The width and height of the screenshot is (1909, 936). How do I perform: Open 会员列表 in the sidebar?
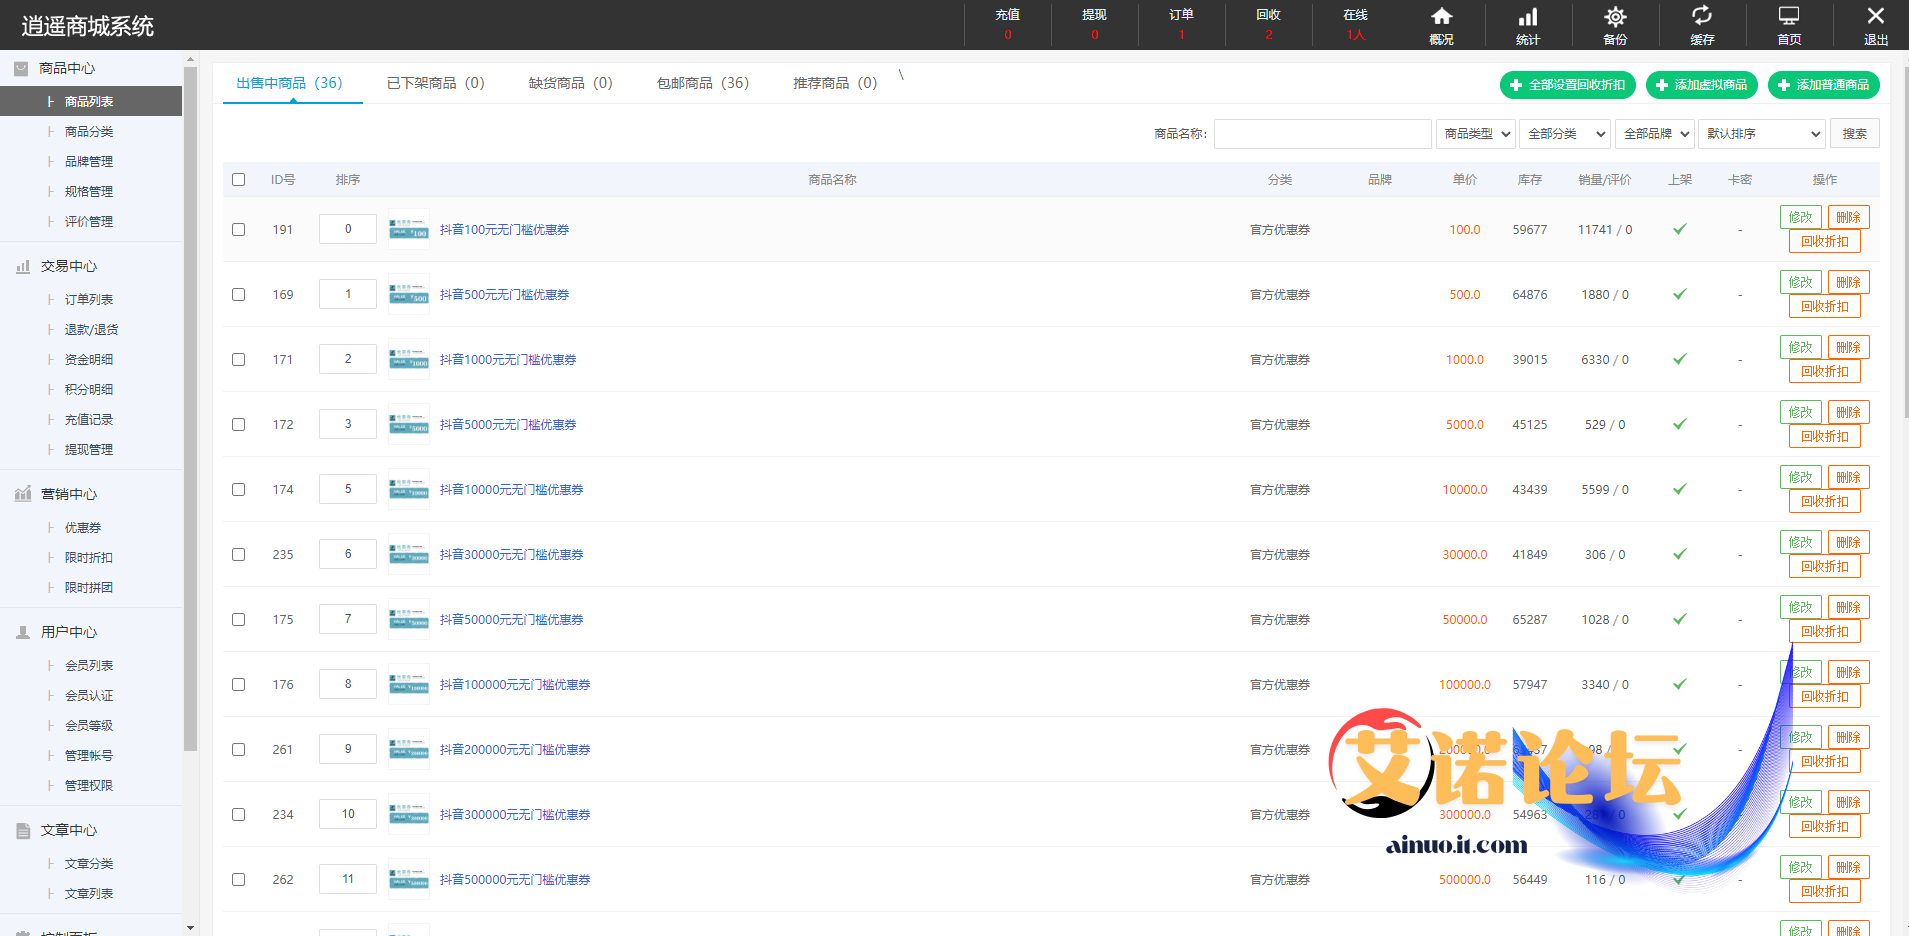(89, 666)
